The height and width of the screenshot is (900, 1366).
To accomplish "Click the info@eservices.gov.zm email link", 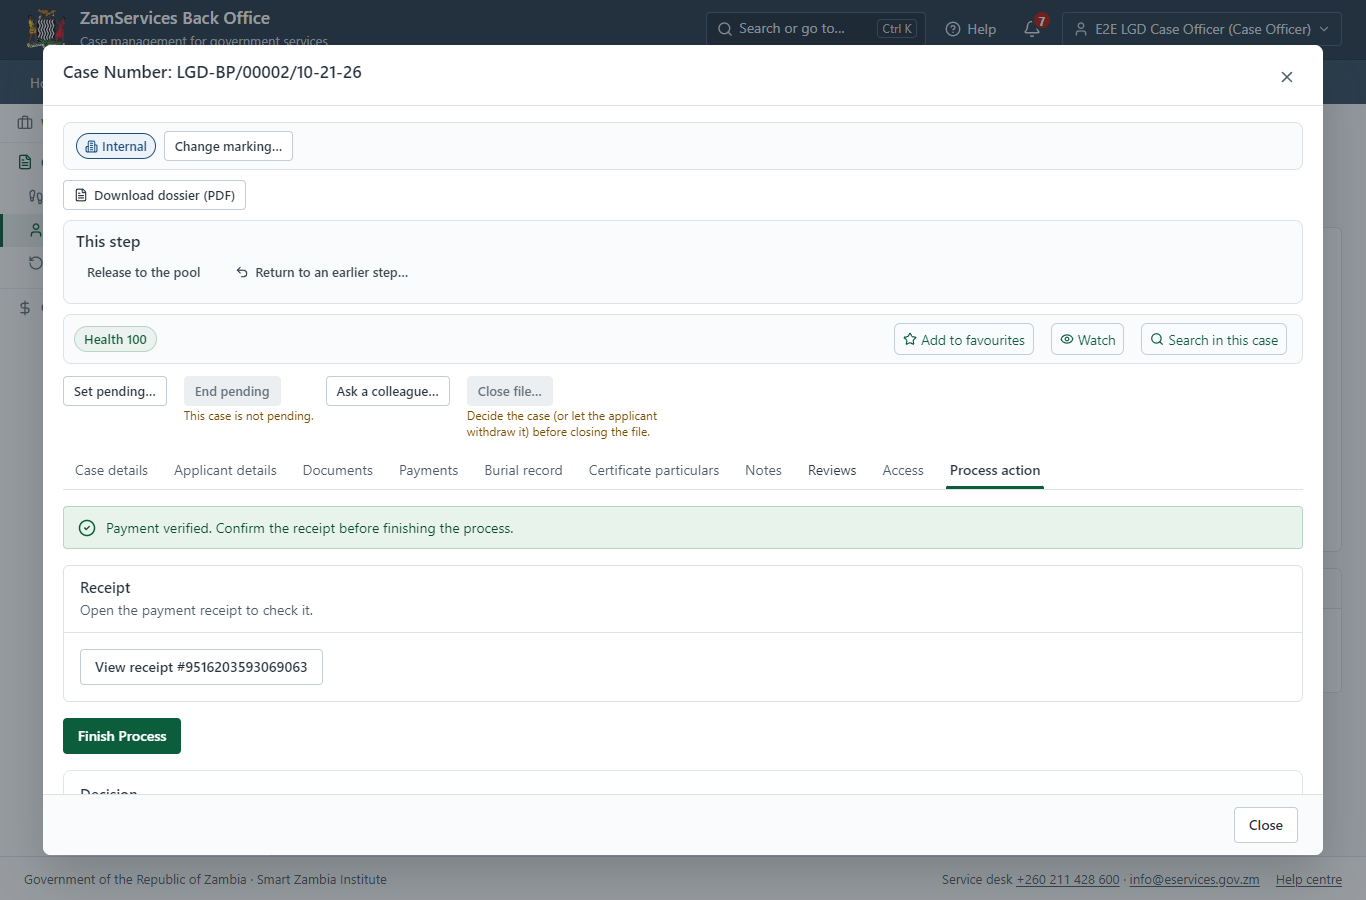I will point(1194,880).
